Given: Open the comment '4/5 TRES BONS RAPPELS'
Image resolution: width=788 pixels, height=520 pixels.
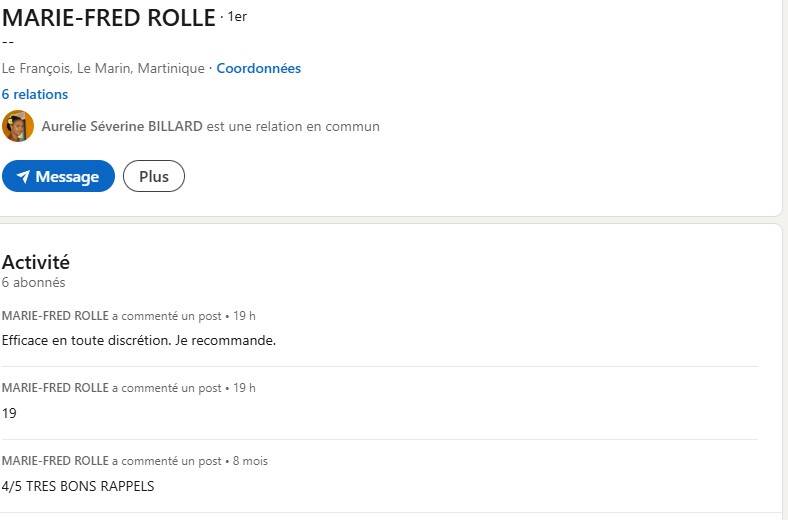Looking at the screenshot, I should tap(78, 486).
